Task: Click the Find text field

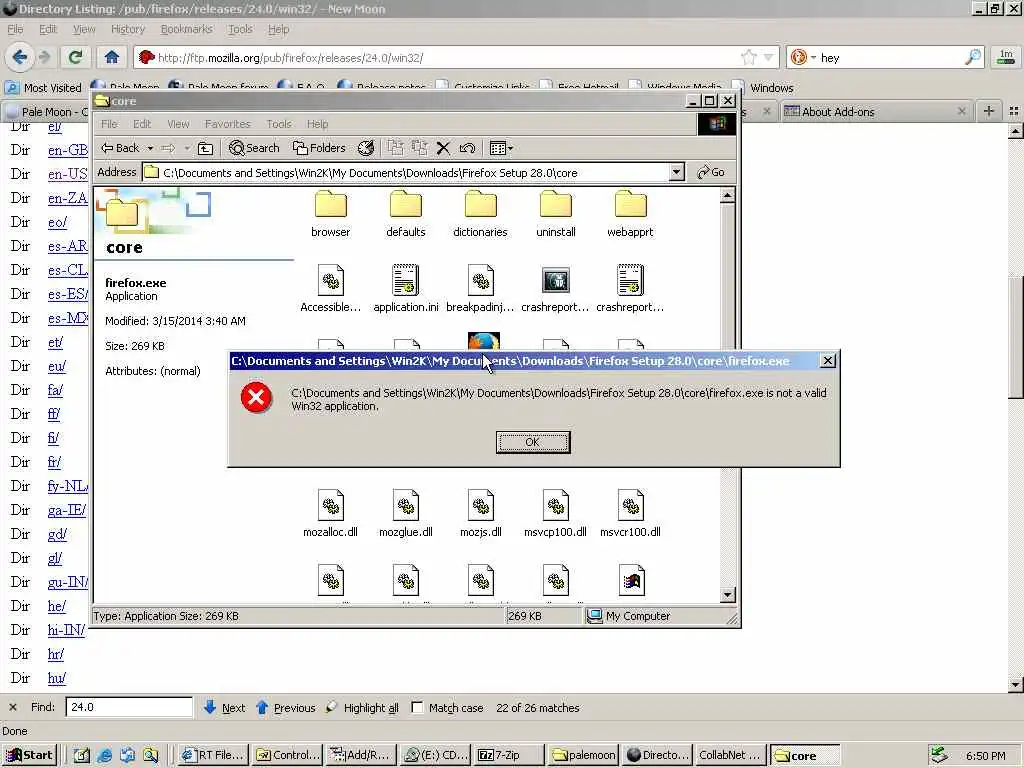Action: click(129, 707)
